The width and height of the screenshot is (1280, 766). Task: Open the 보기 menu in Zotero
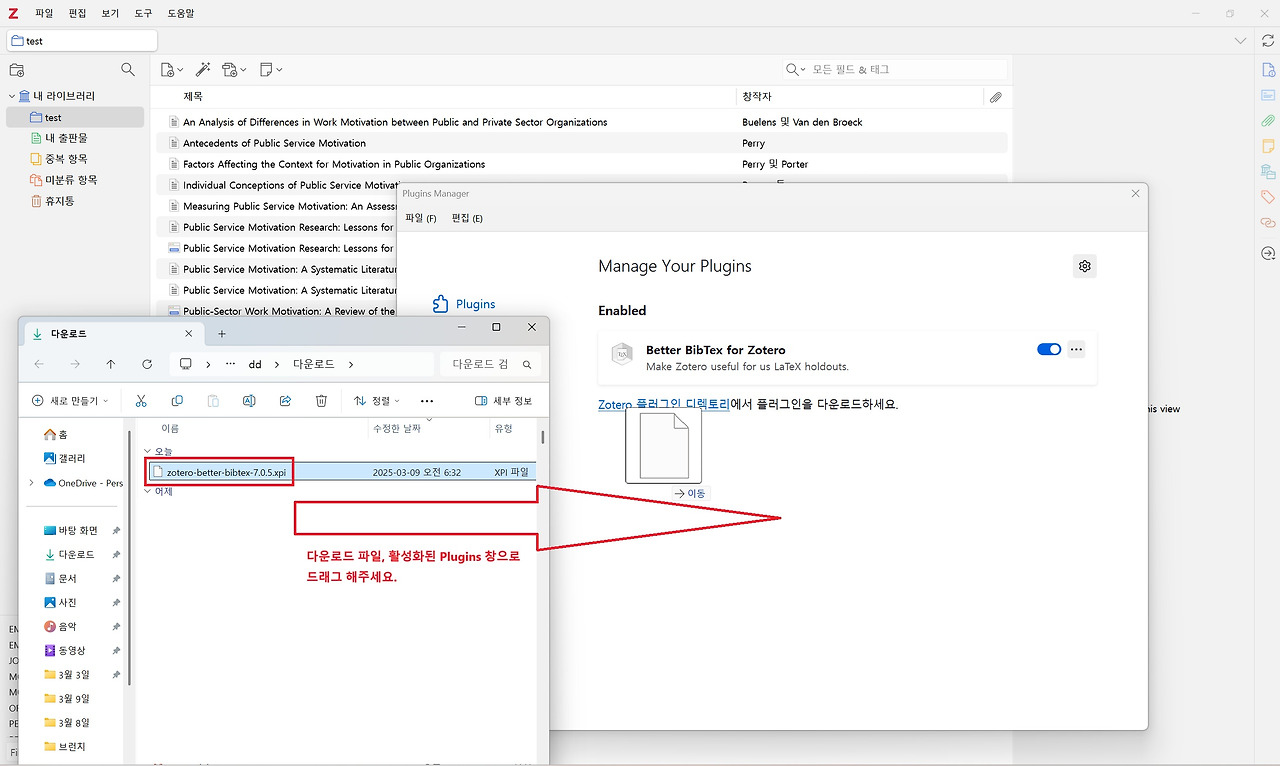point(110,14)
